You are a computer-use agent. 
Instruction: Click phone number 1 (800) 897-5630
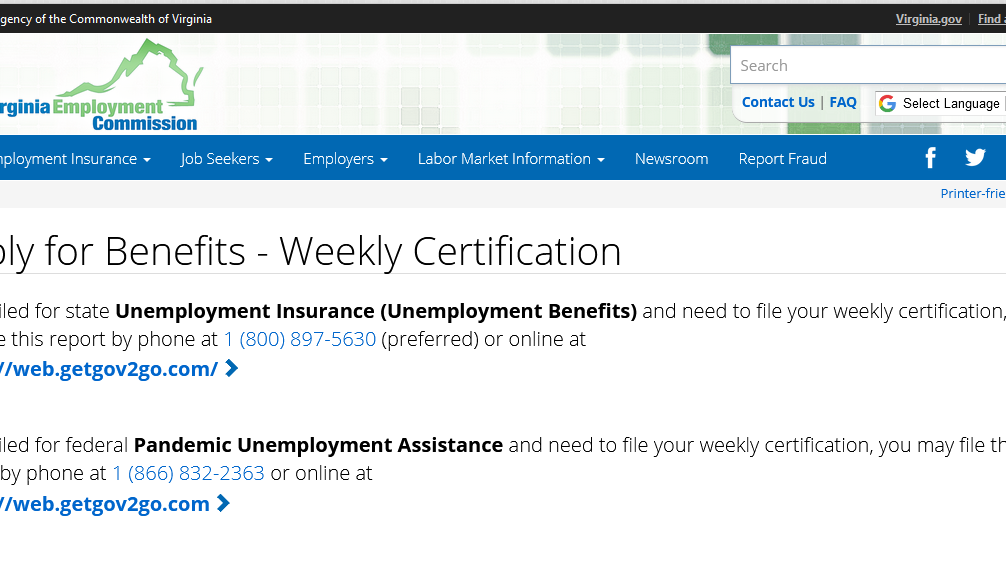coord(300,339)
